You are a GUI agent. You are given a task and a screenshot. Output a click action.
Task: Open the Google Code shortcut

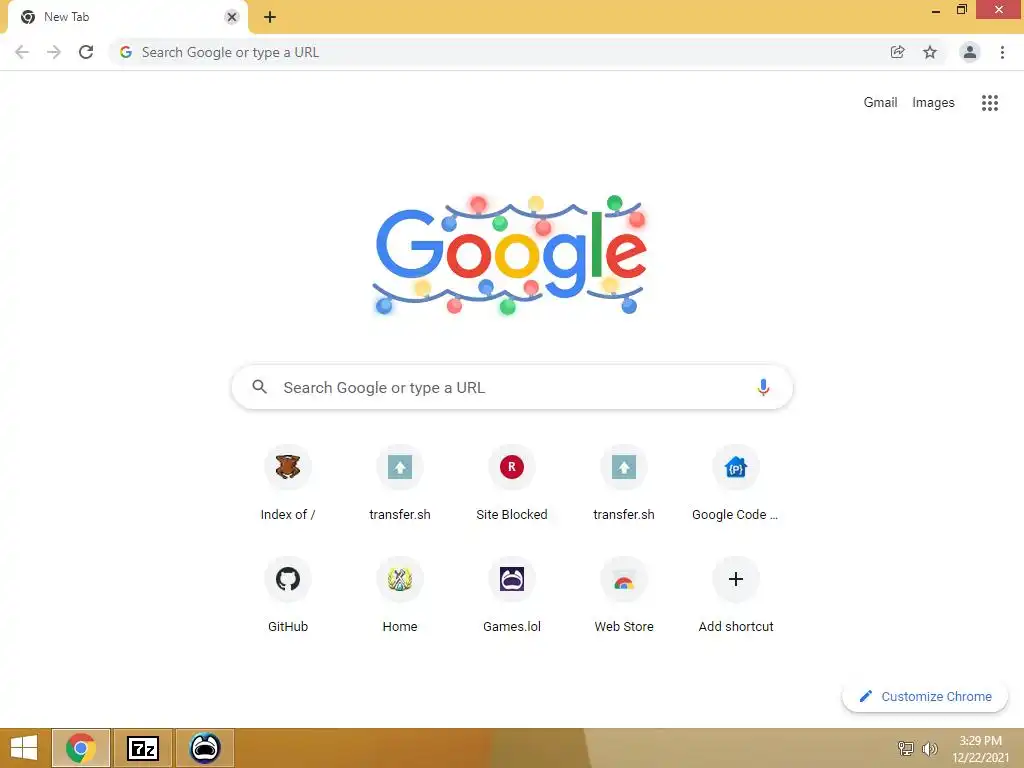pyautogui.click(x=736, y=484)
